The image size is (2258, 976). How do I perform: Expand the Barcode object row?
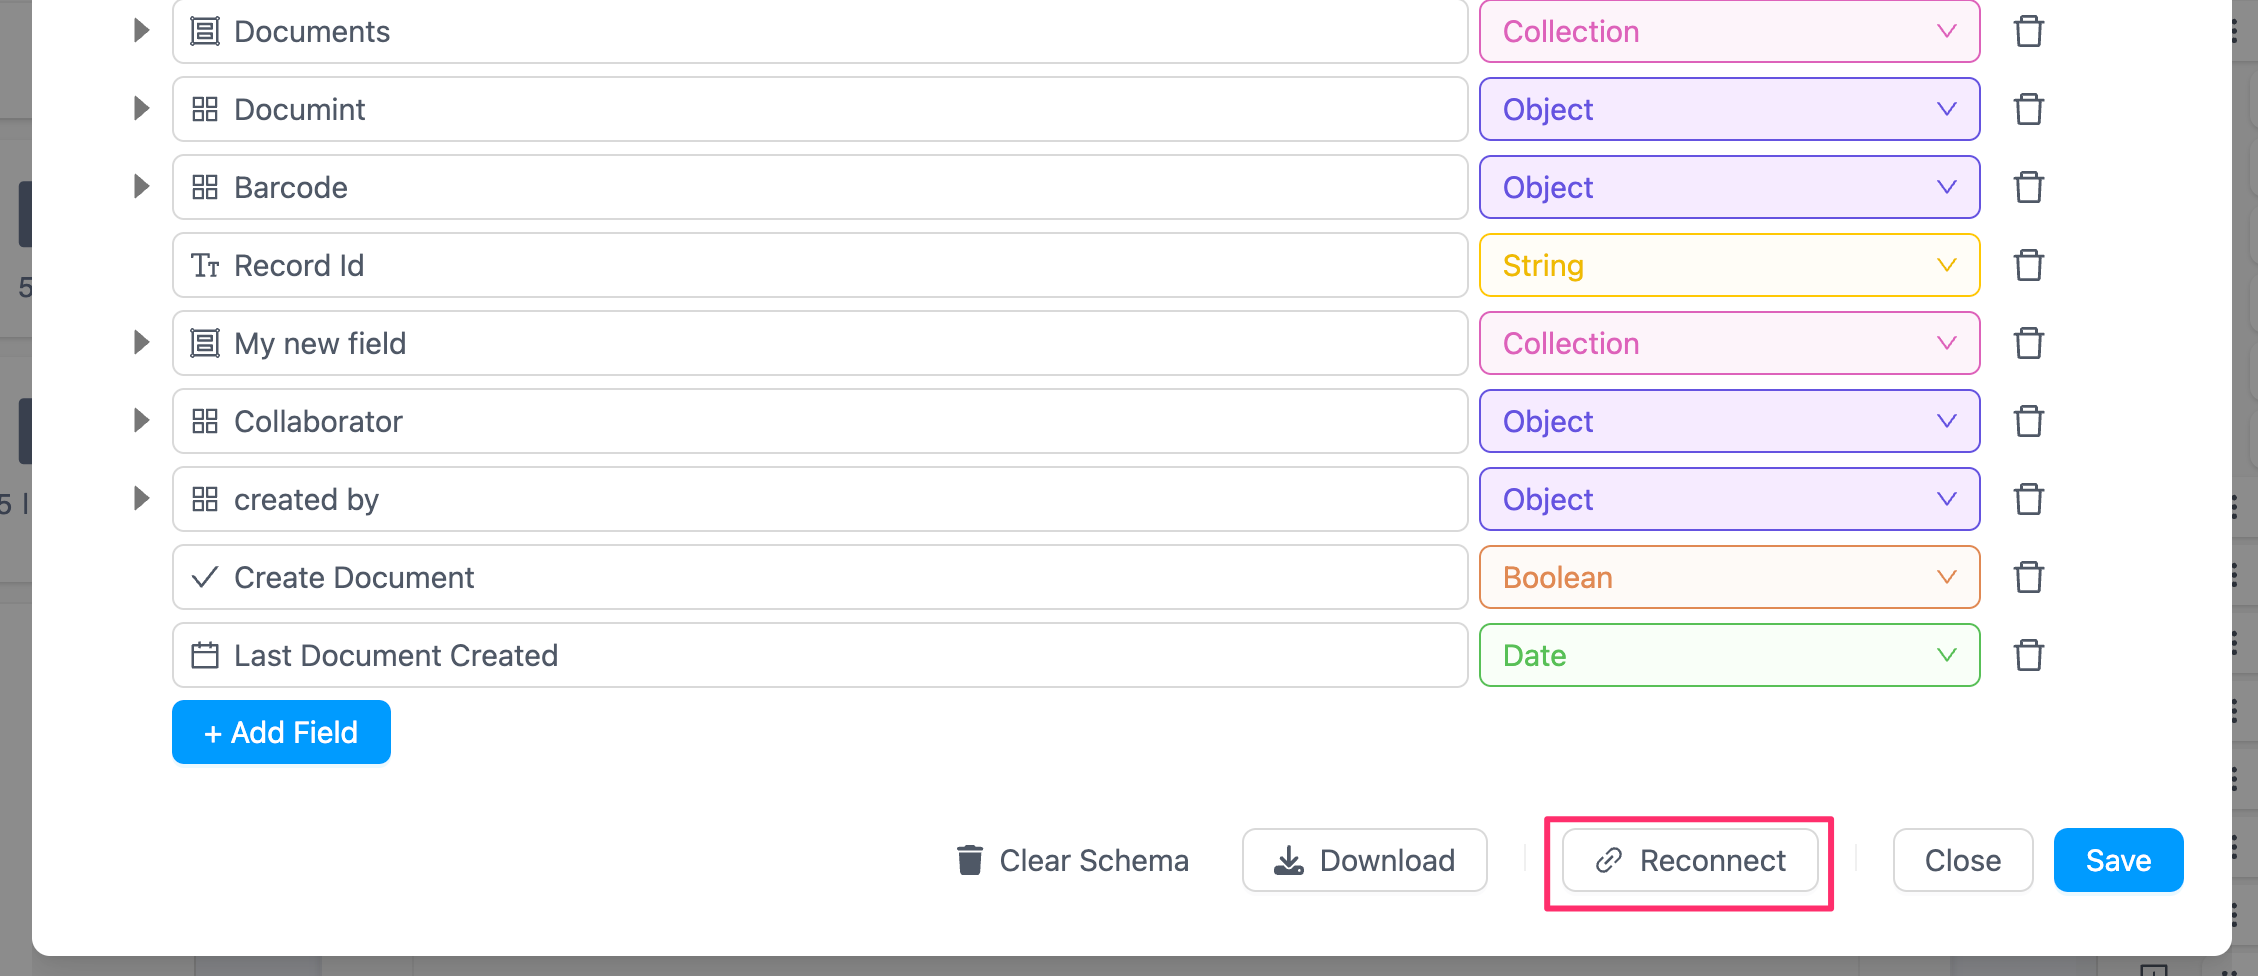141,187
